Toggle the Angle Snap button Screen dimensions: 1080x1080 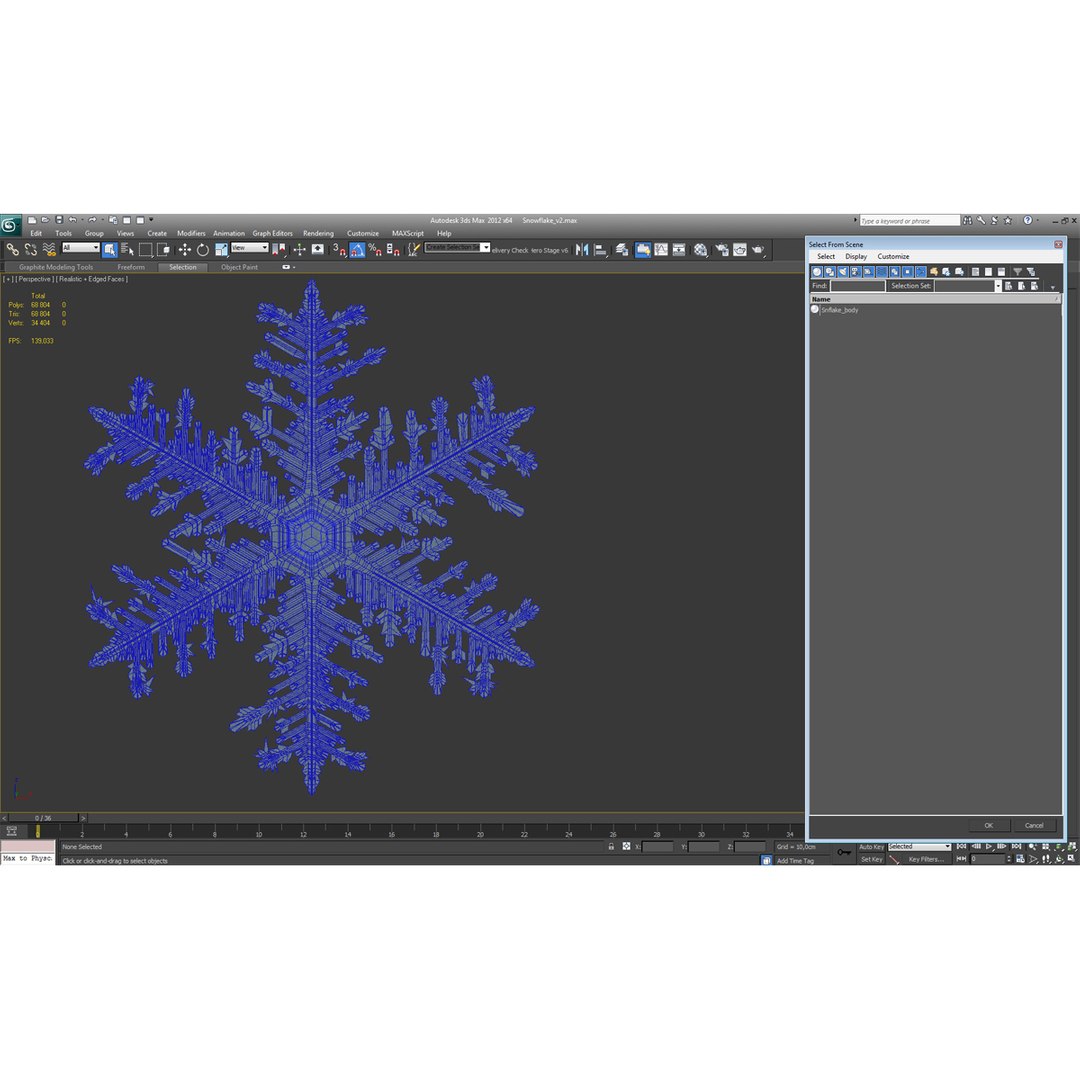[x=357, y=249]
